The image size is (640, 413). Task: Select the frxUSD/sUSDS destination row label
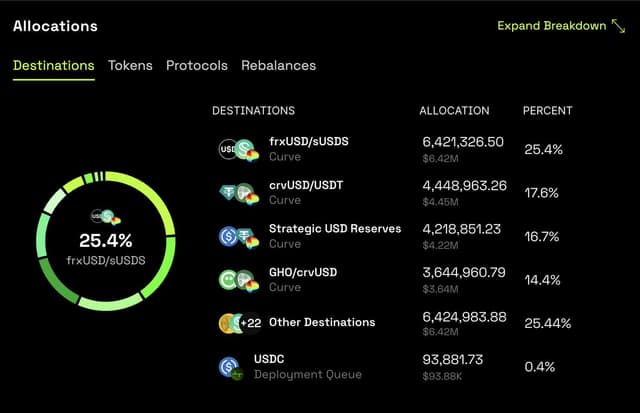(x=309, y=142)
